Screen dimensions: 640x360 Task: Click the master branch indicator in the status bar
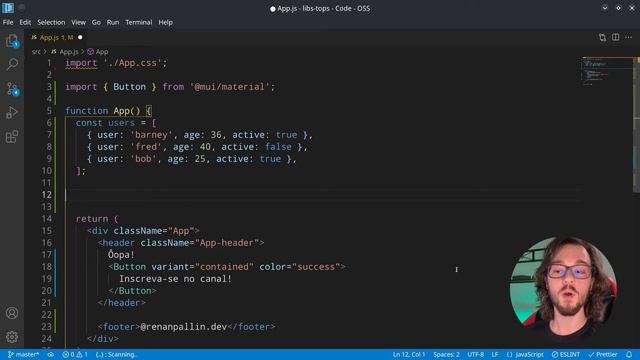pyautogui.click(x=23, y=354)
